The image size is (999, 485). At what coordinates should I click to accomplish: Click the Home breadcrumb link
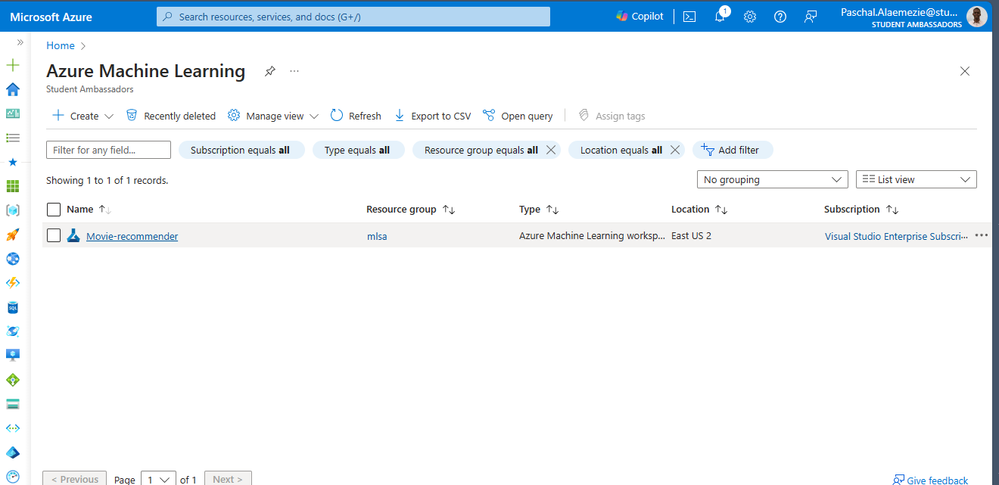61,46
